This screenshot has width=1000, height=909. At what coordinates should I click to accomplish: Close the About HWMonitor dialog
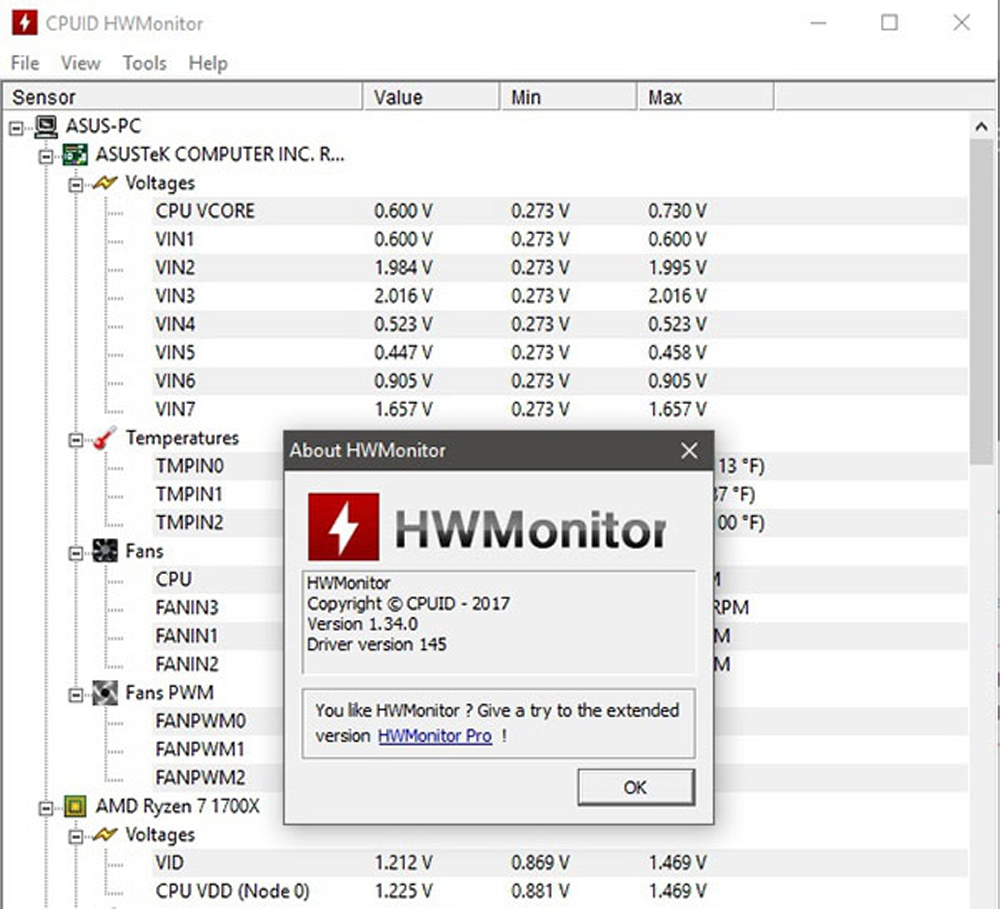click(x=689, y=451)
